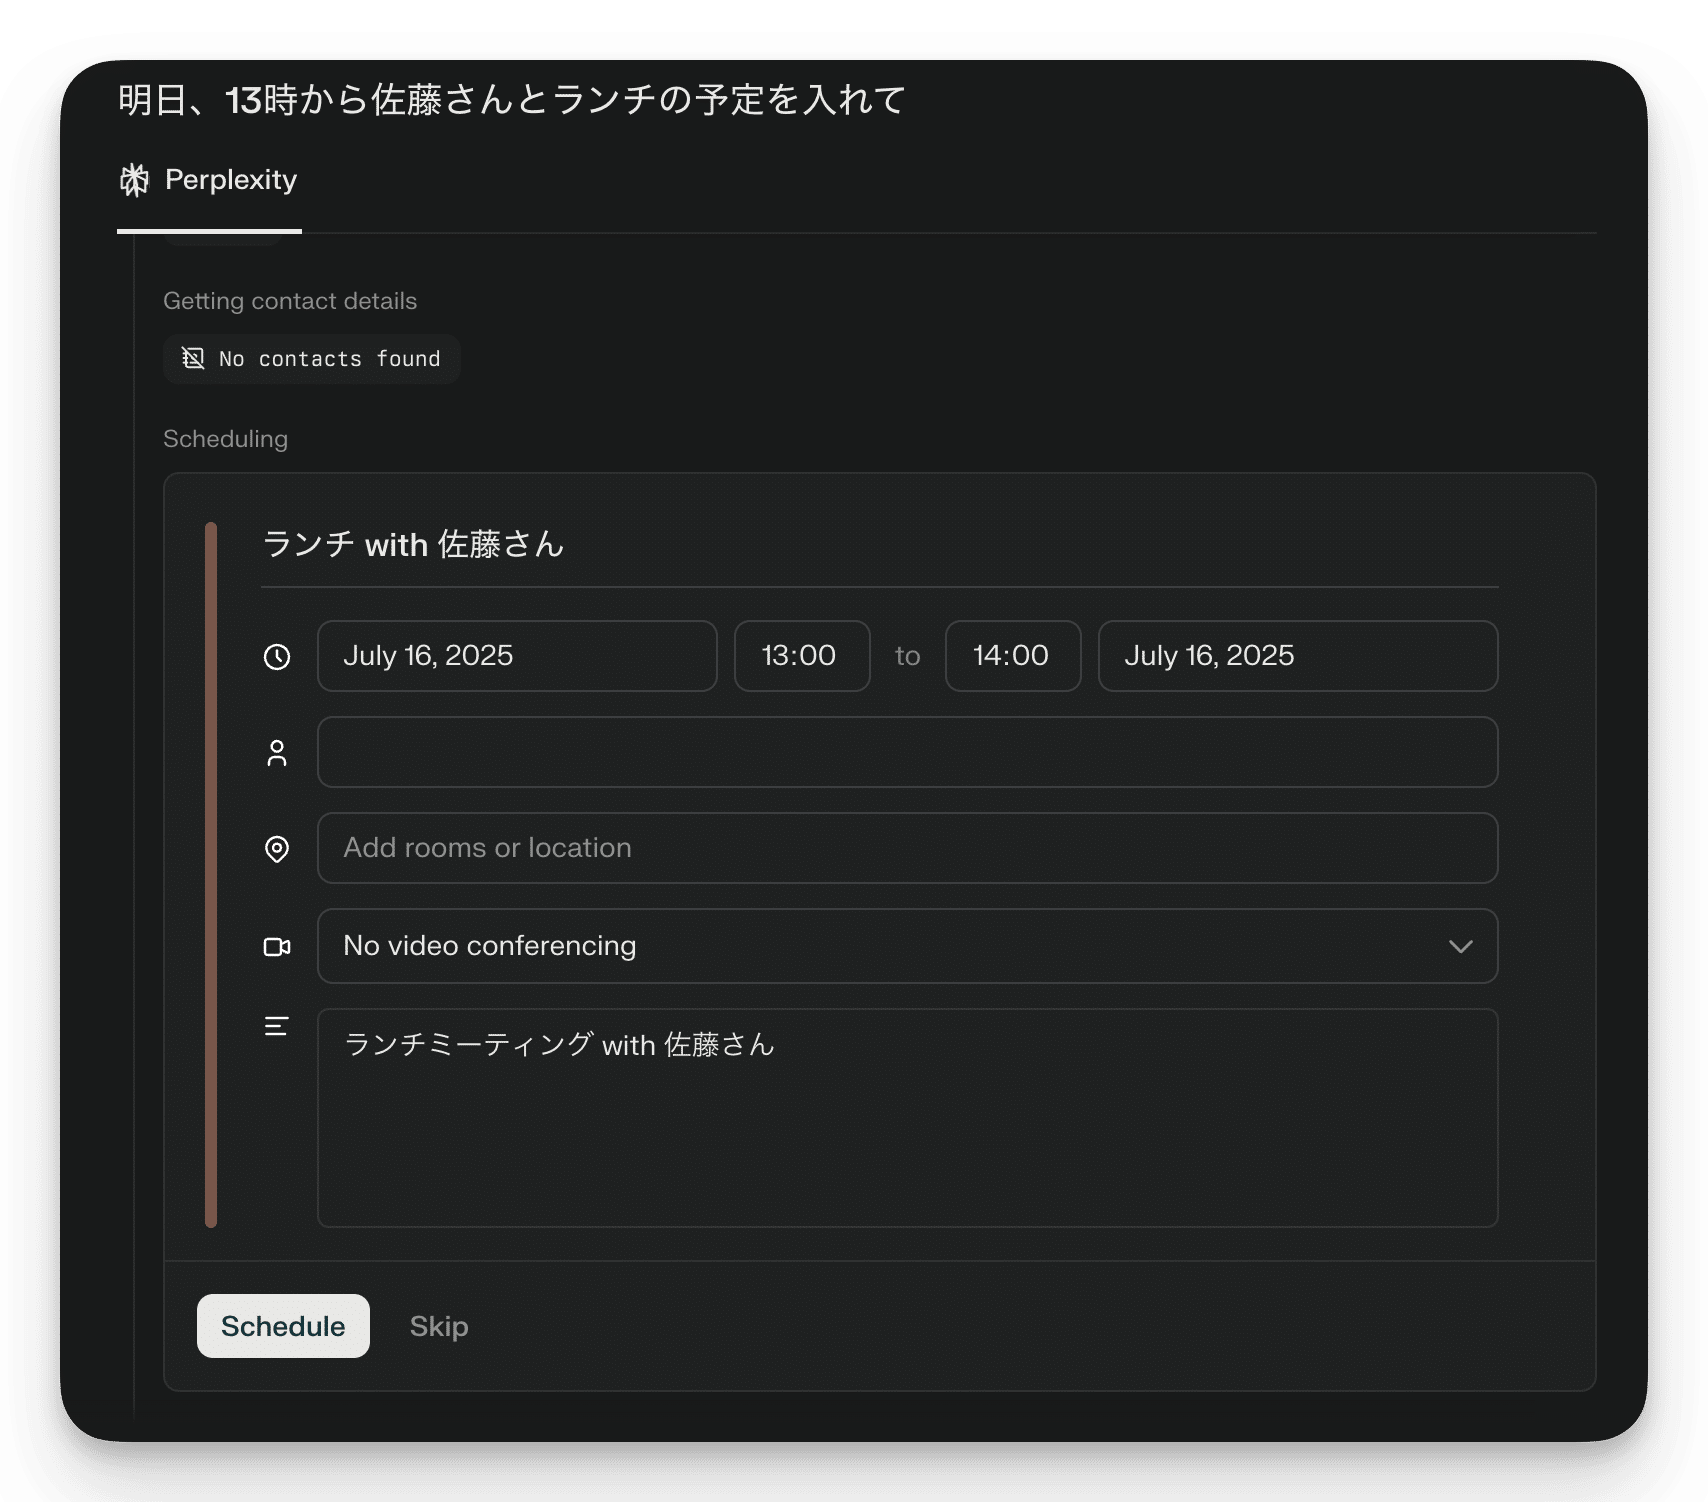Screen dimensions: 1708x1502
Task: Click the no-contacts icon in the chip
Action: click(193, 359)
